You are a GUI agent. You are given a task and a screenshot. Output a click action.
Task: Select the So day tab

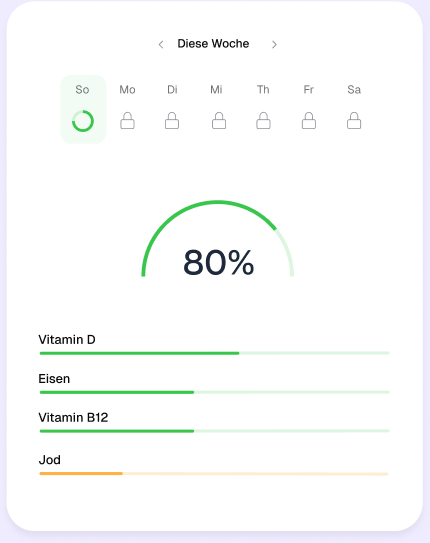tap(83, 109)
